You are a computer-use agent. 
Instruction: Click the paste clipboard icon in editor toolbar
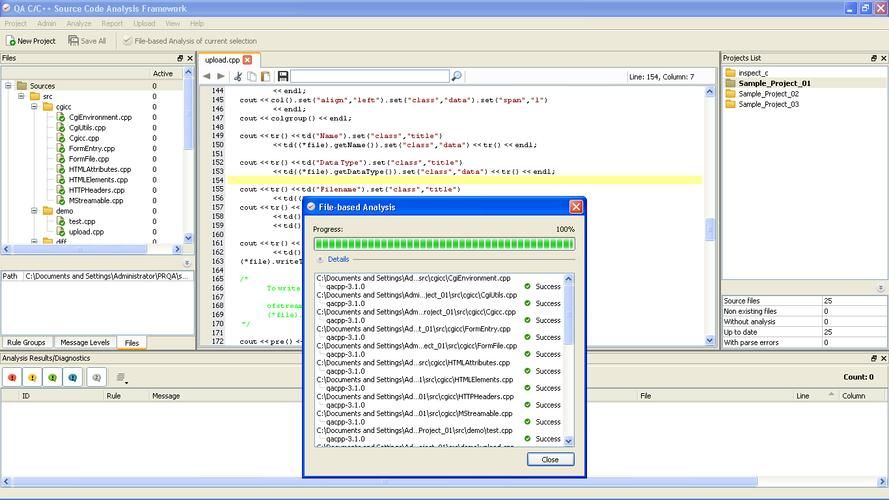(265, 76)
